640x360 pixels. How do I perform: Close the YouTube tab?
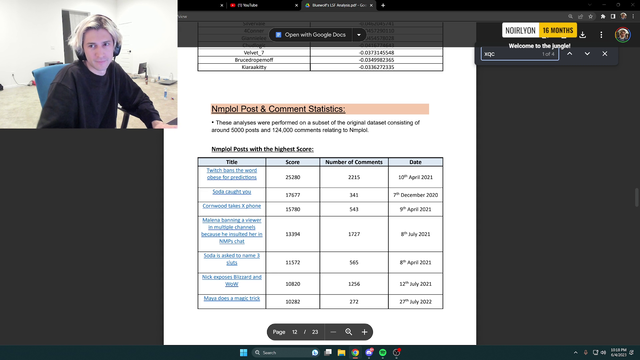(296, 5)
